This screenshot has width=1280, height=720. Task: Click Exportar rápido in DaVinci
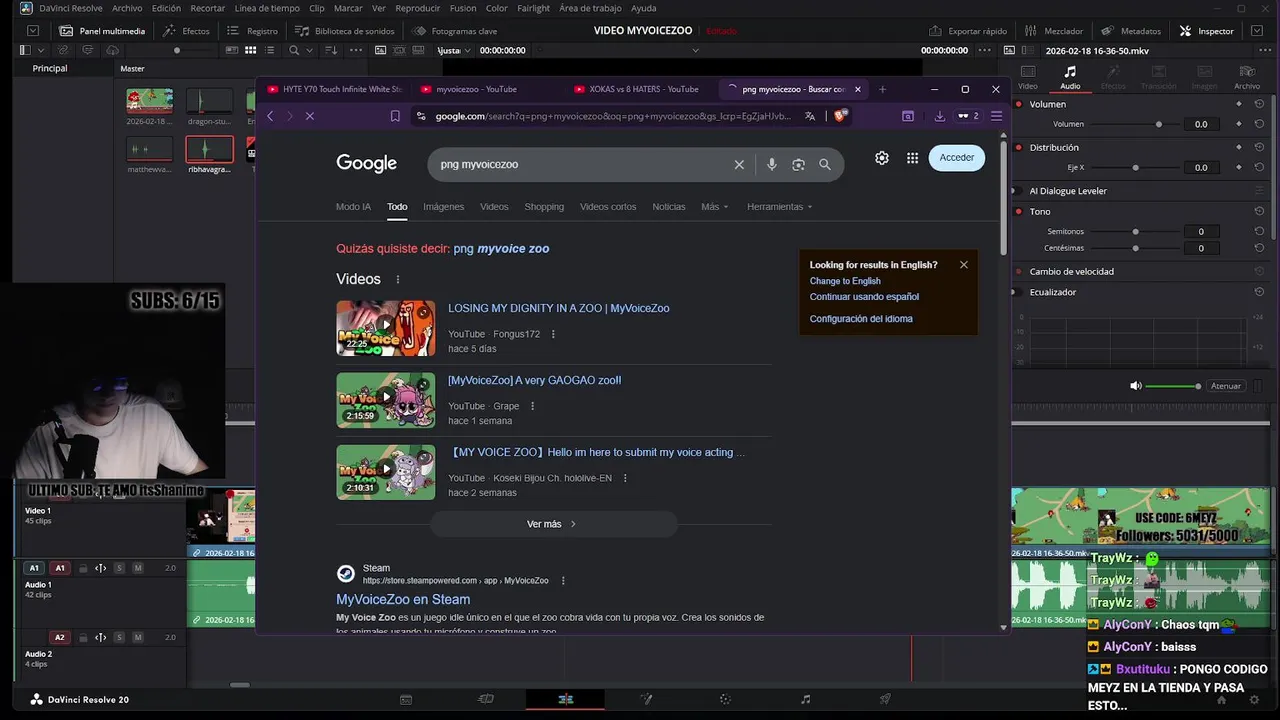pyautogui.click(x=967, y=31)
